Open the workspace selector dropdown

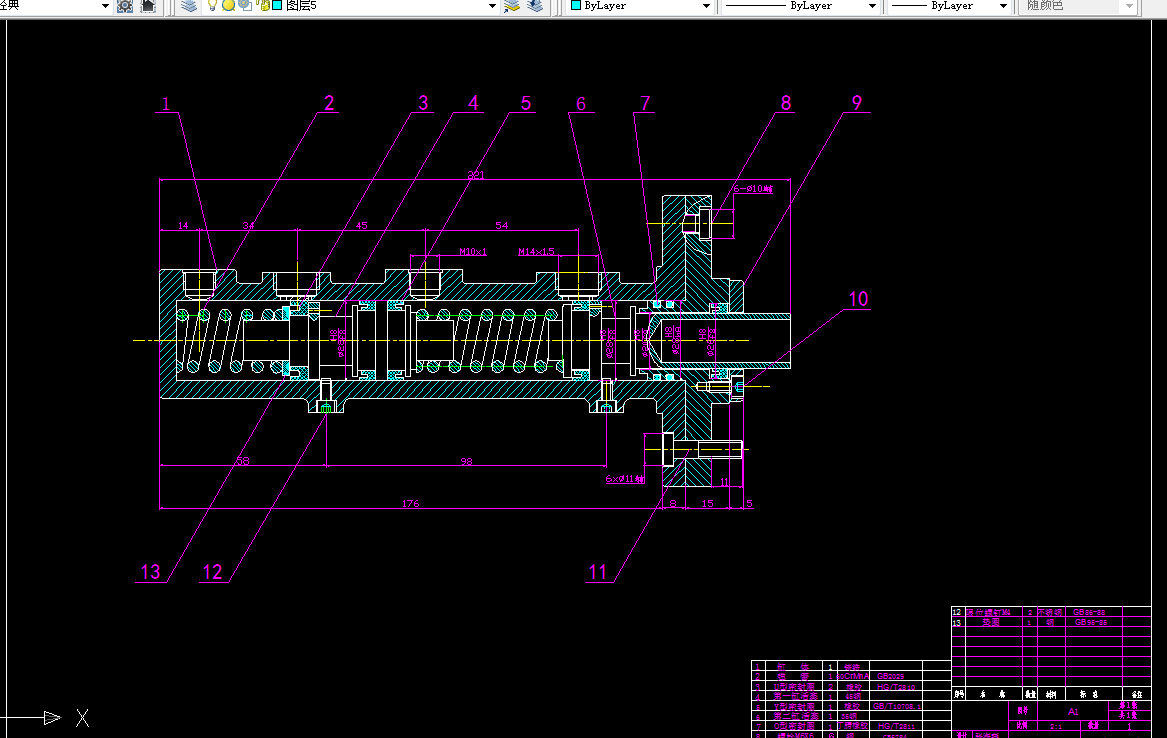105,6
